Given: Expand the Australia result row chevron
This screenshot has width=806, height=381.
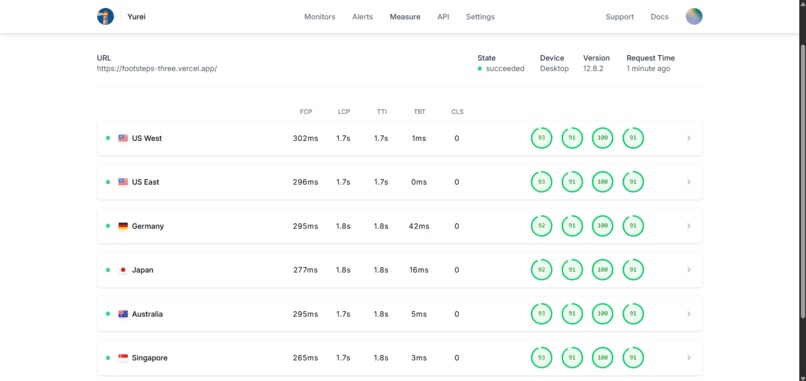Looking at the screenshot, I should tap(689, 314).
